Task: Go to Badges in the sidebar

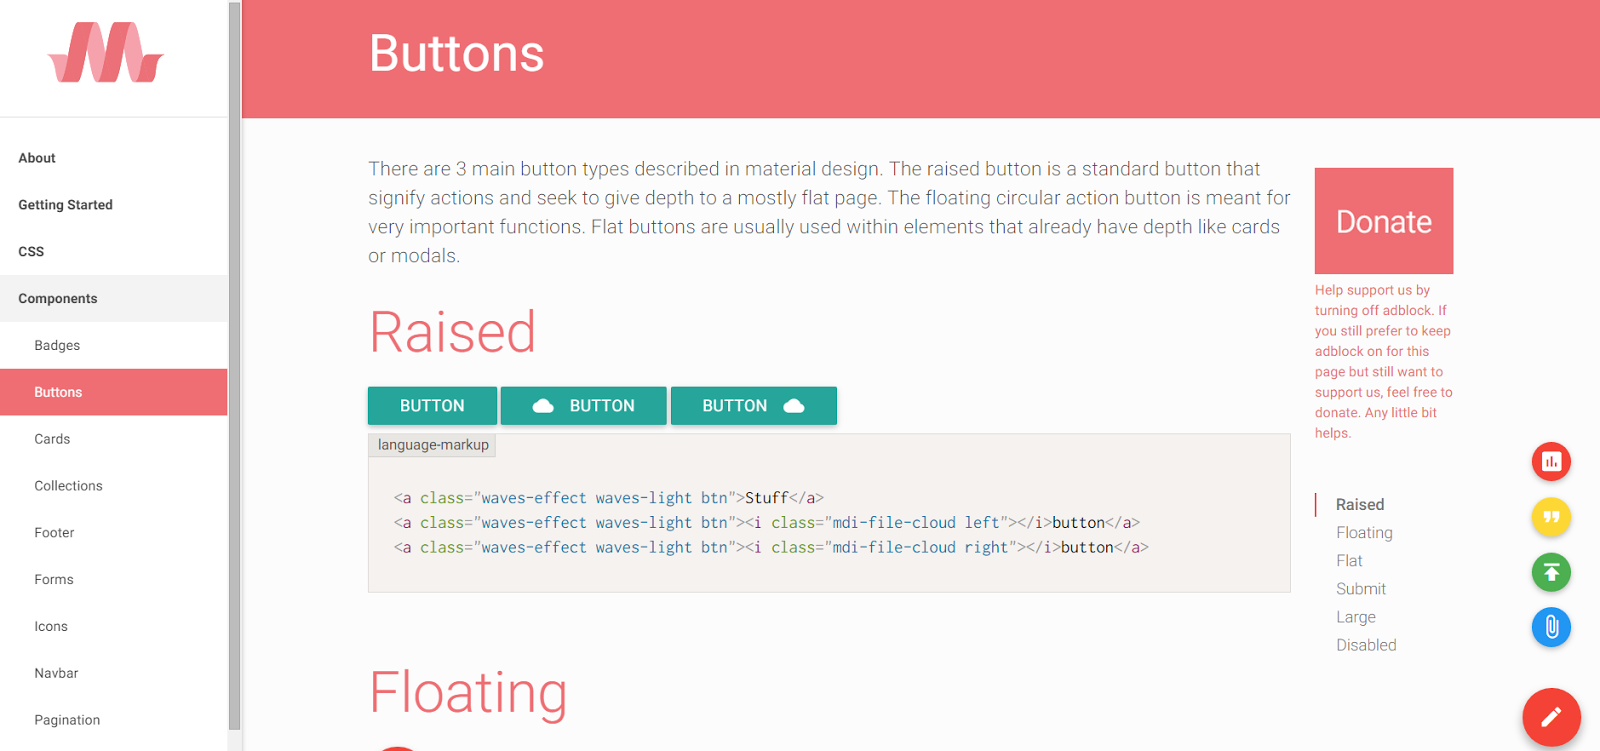Action: click(113, 346)
